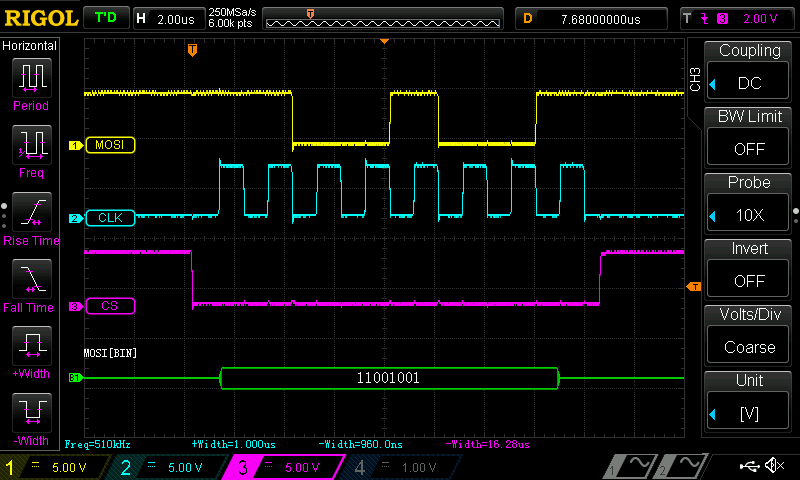Click the source 1 waveform generator icon
The image size is (800, 480).
pyautogui.click(x=630, y=465)
